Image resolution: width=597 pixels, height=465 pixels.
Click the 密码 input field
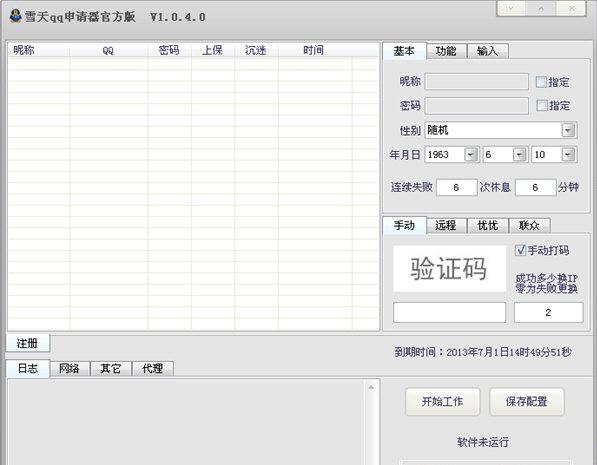476,105
